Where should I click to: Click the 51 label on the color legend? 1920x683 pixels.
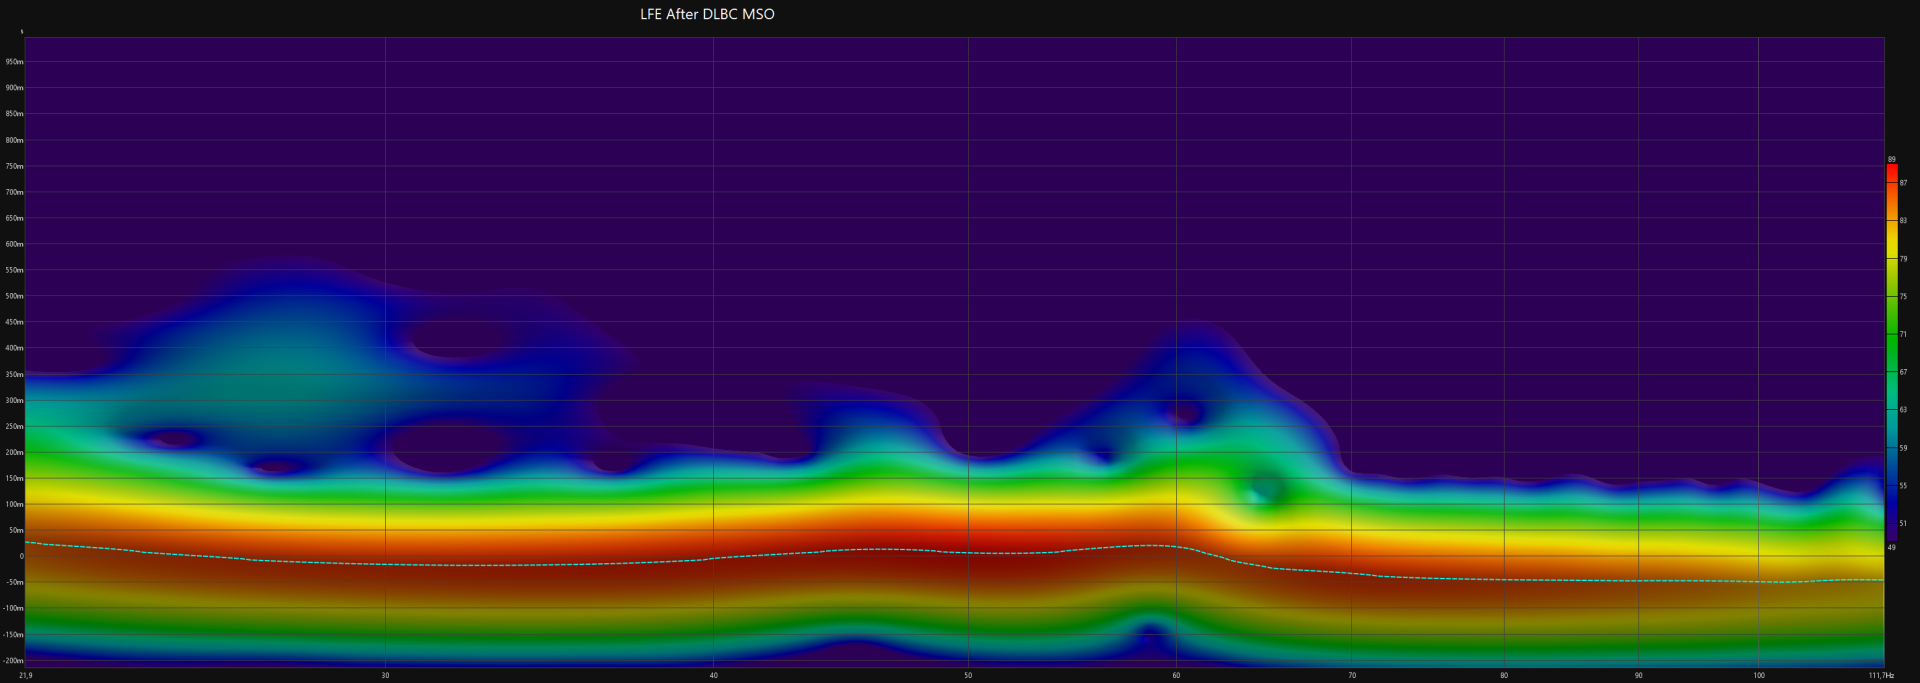coord(1903,523)
